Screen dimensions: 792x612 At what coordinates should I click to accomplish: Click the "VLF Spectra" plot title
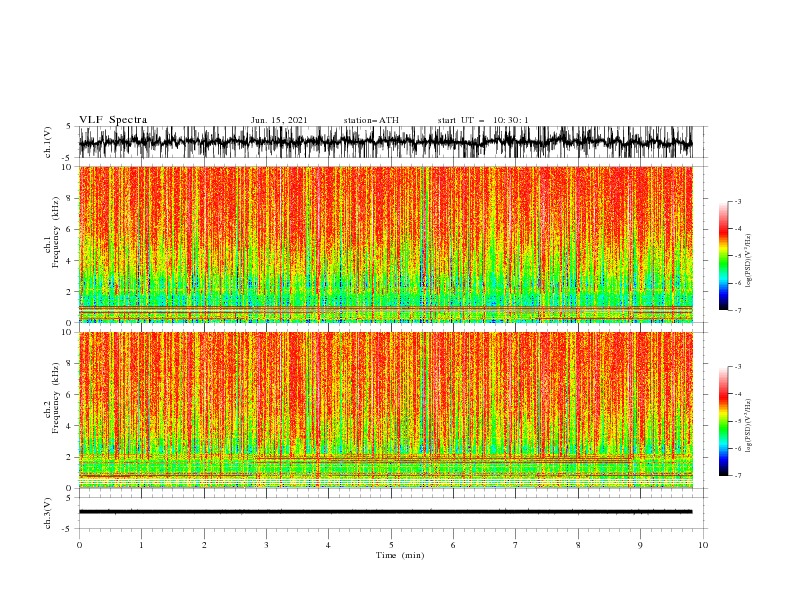[113, 120]
